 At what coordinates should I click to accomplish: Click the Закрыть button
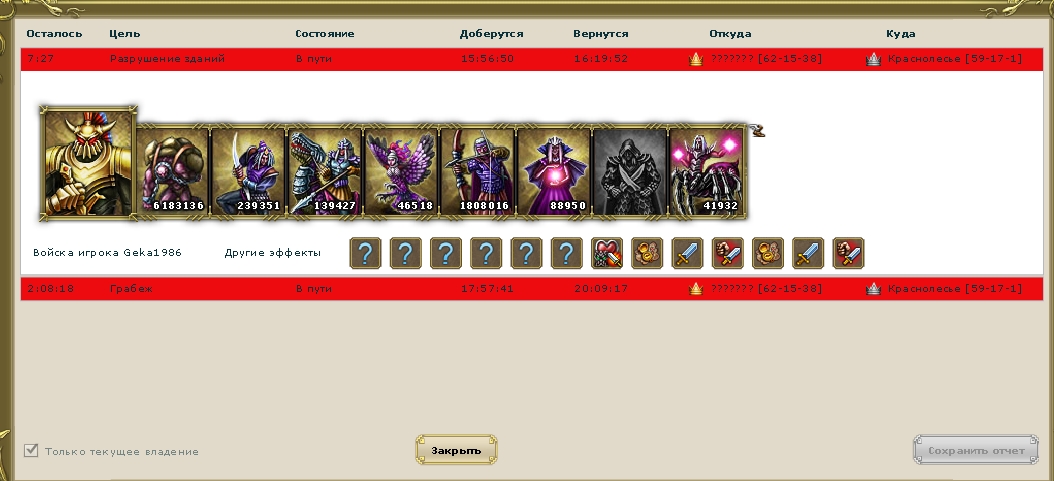pos(456,450)
